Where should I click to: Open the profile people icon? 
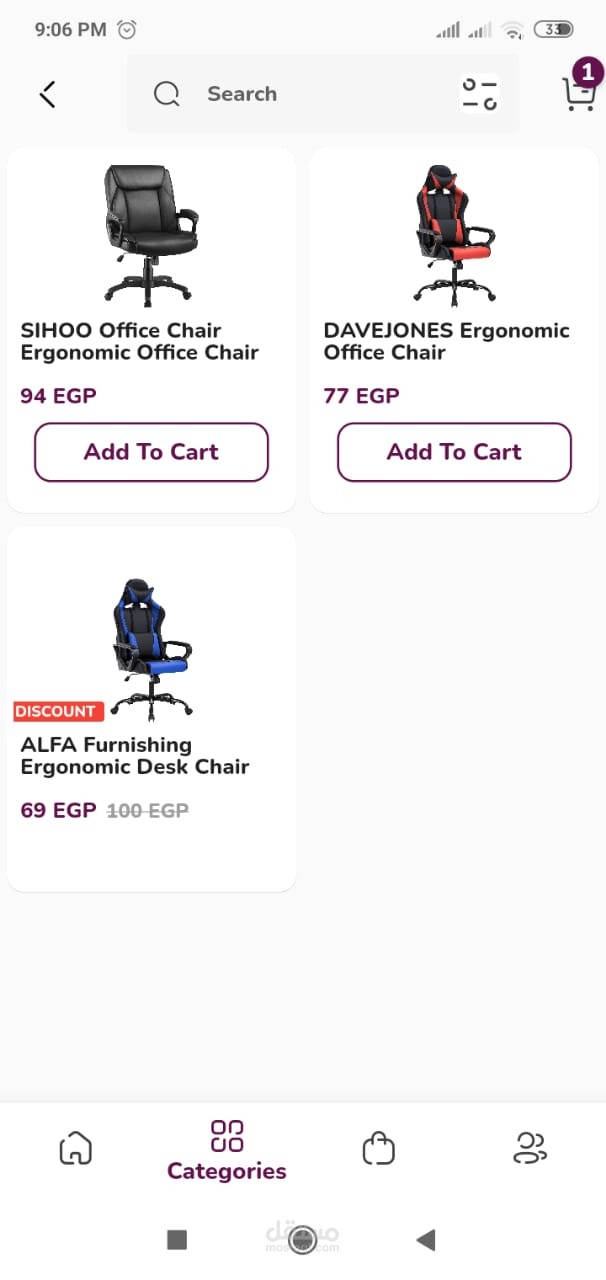pyautogui.click(x=529, y=1148)
